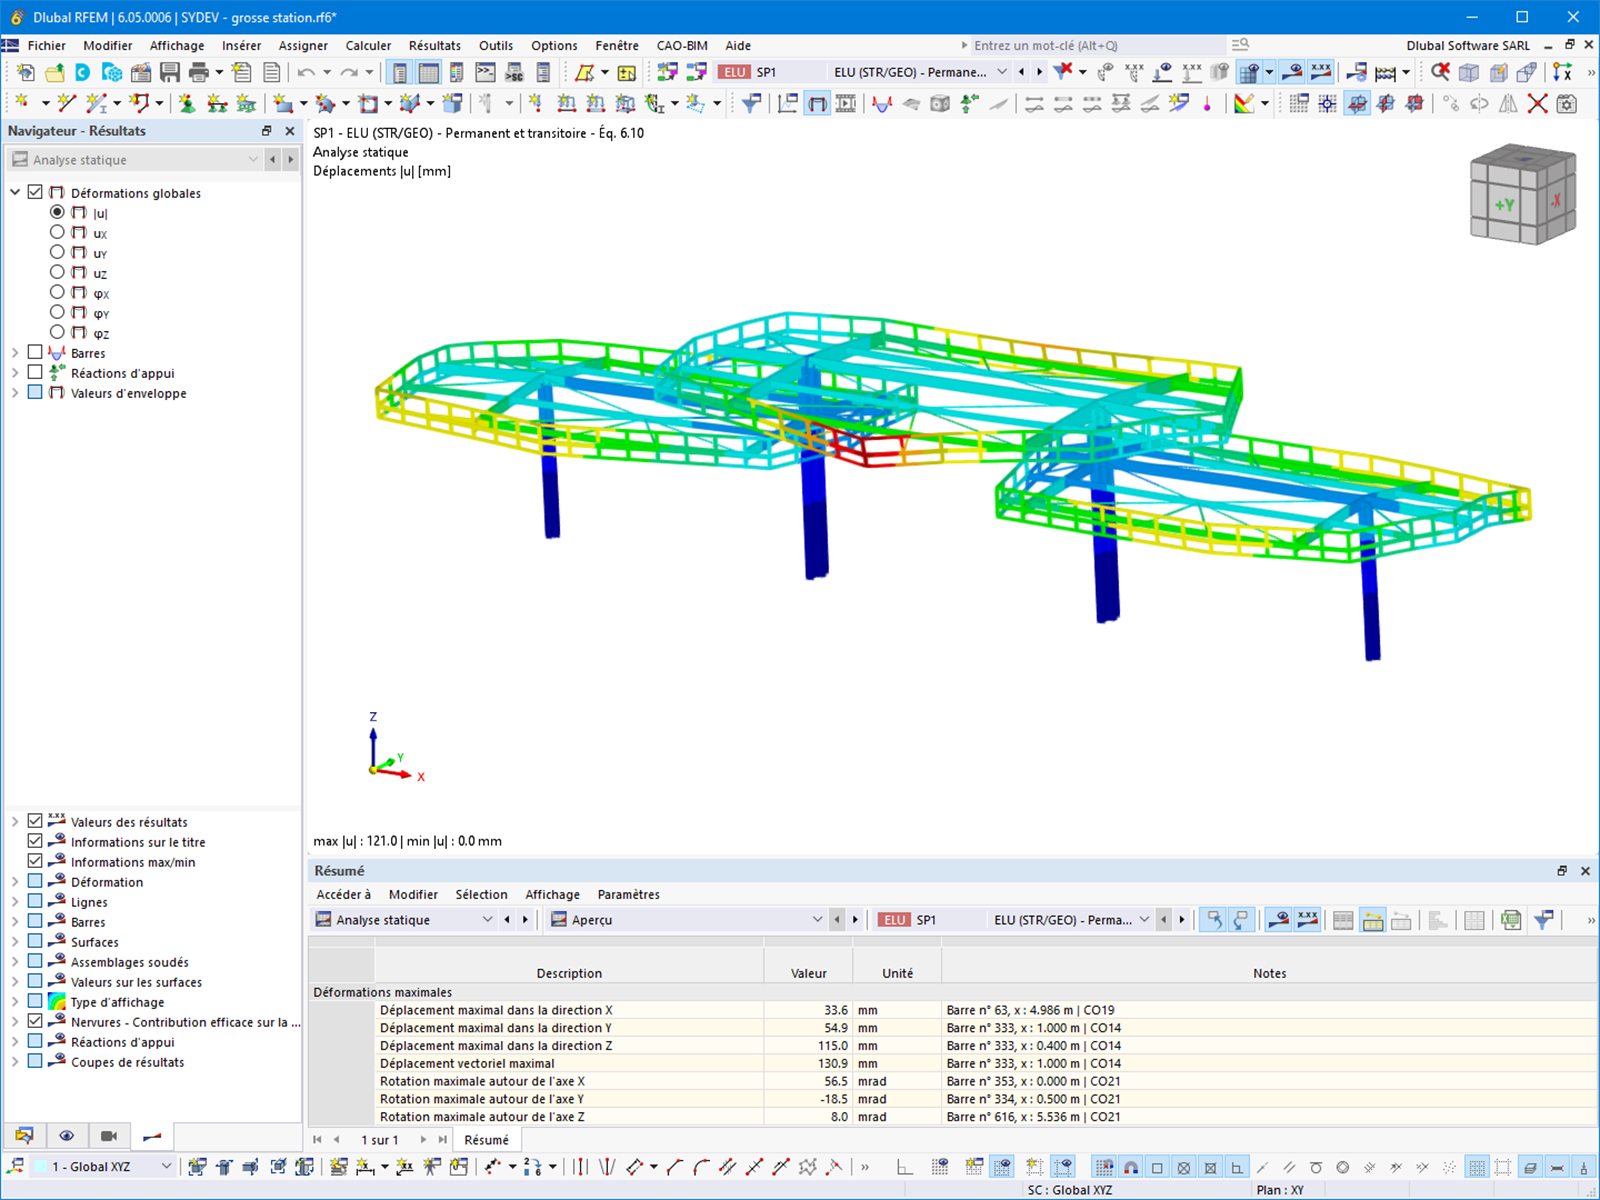This screenshot has width=1600, height=1200.
Task: Open the Views navigator camera tab
Action: click(x=109, y=1136)
